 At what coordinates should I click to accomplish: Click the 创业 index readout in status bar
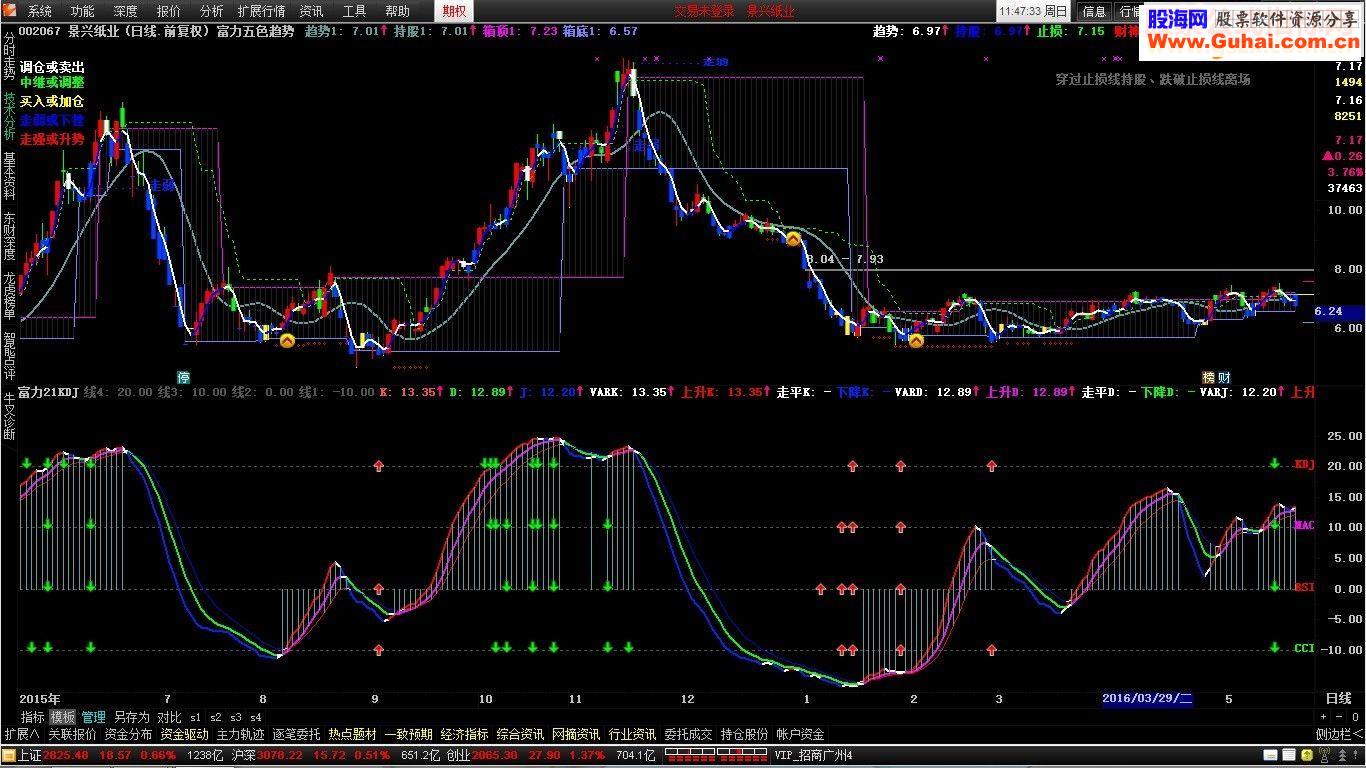click(x=551, y=755)
